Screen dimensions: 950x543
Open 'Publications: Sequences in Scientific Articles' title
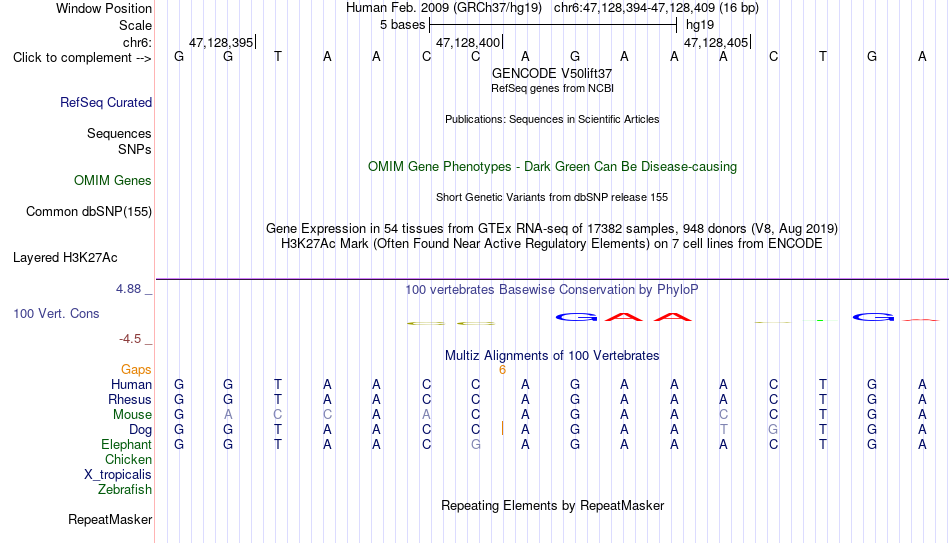point(552,119)
